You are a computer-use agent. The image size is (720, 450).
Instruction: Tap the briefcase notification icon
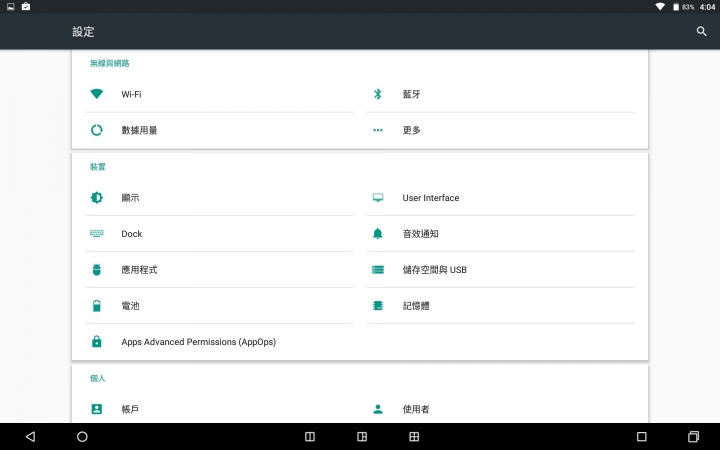(26, 6)
